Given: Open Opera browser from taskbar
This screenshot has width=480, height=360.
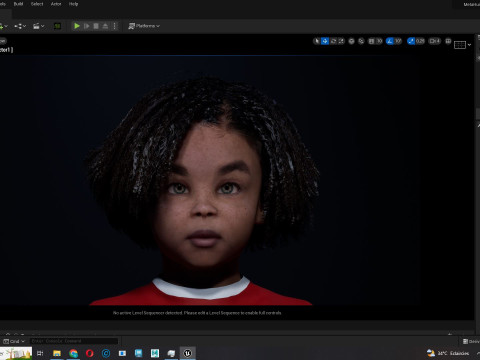Looking at the screenshot, I should coord(90,353).
